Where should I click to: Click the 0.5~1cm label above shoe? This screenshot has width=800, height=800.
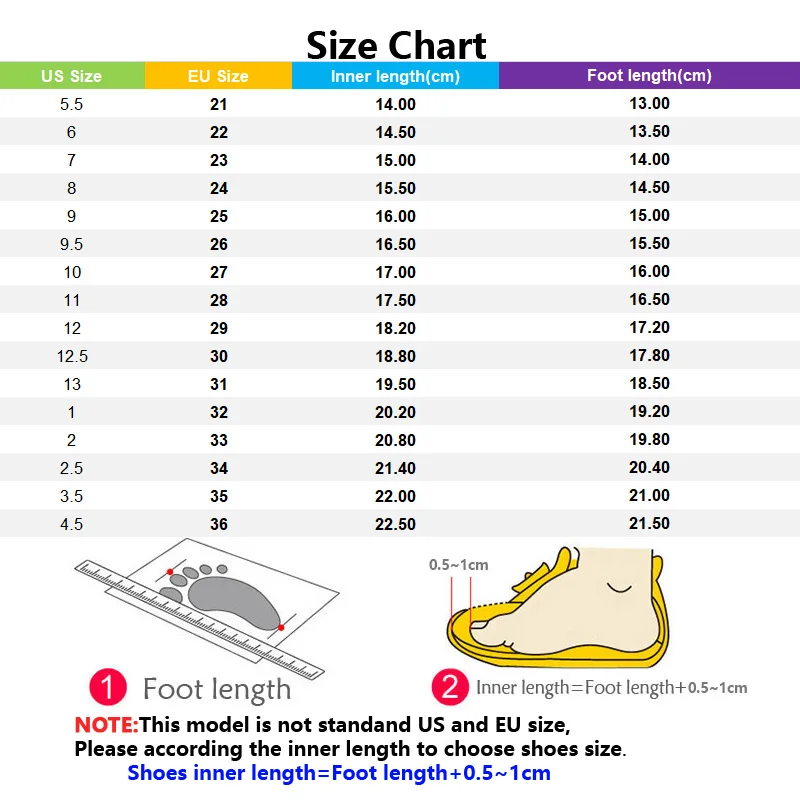click(459, 565)
